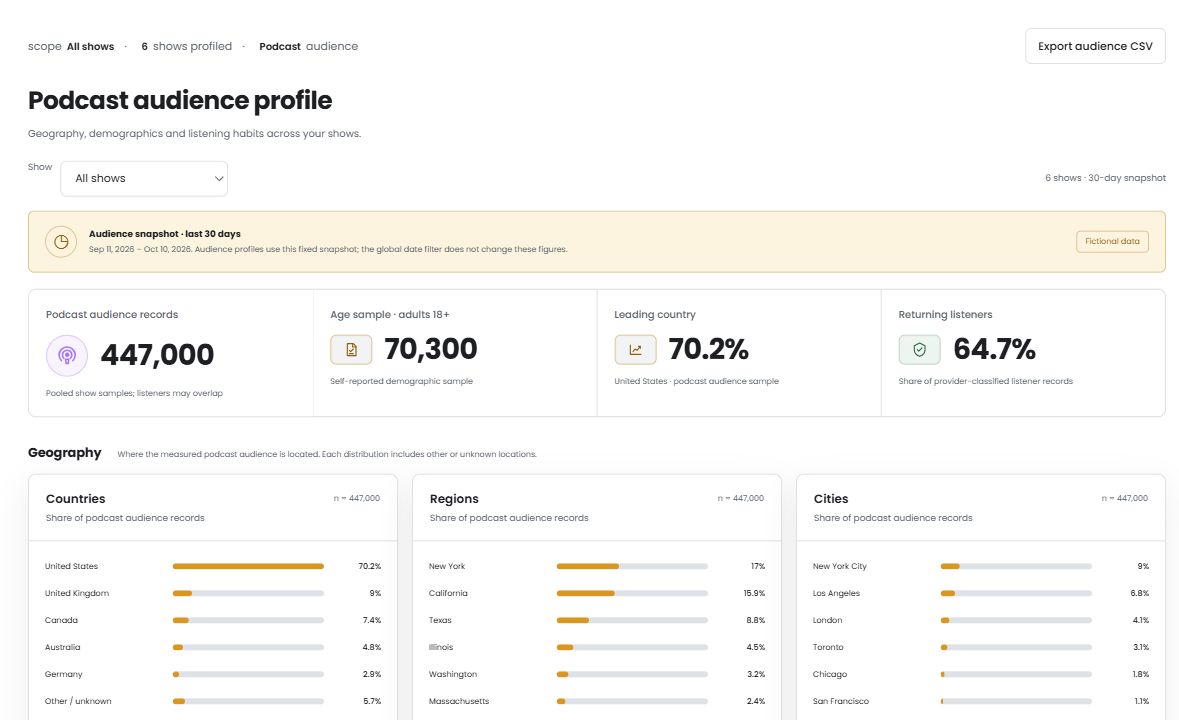Click the Illinois row label
Screen dimensions: 1179x720
click(x=441, y=647)
